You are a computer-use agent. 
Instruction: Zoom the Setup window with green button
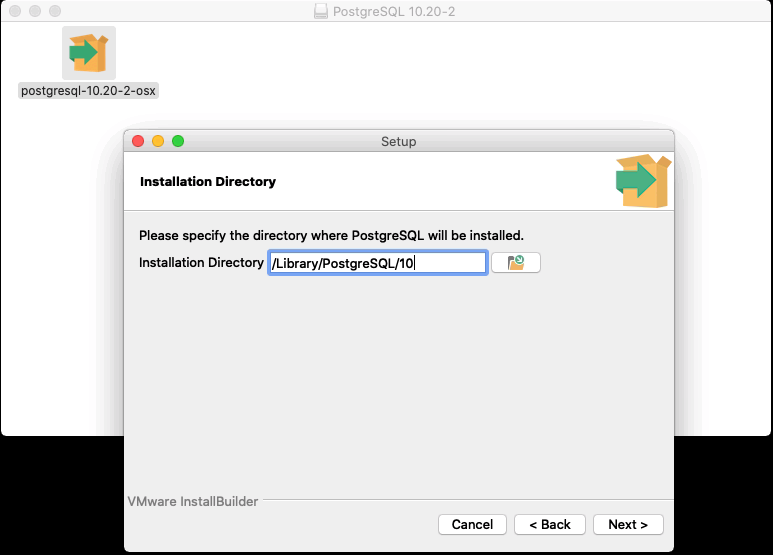pyautogui.click(x=178, y=141)
